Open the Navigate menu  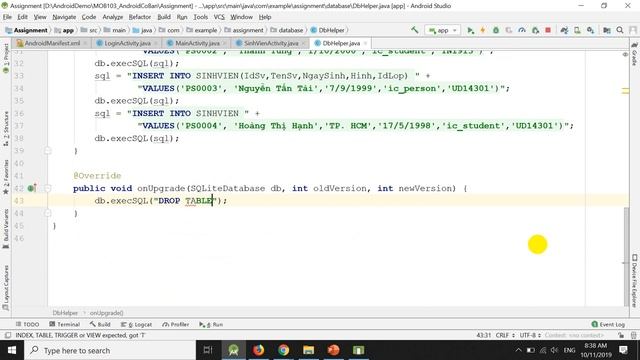(64, 17)
